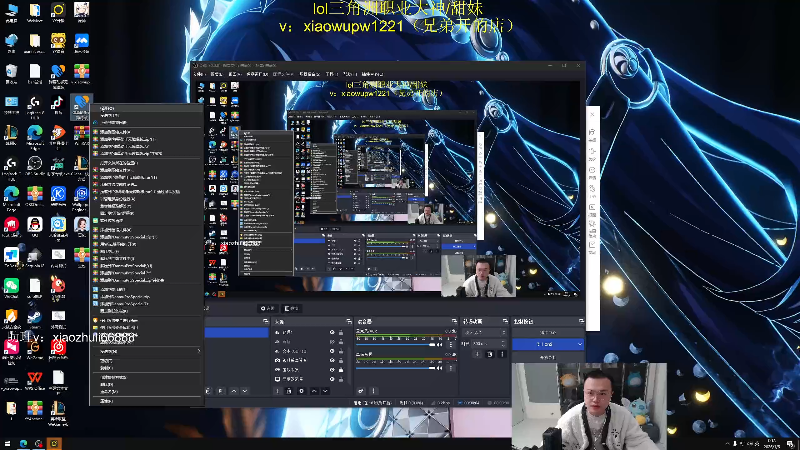The image size is (800, 450).
Task: Open the File menu in OBS menu bar
Action: point(198,74)
